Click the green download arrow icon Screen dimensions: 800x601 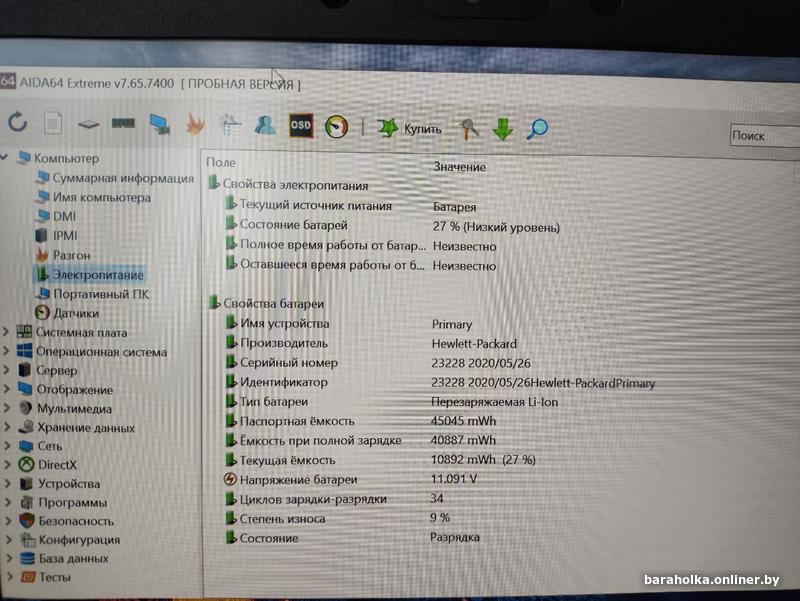503,129
